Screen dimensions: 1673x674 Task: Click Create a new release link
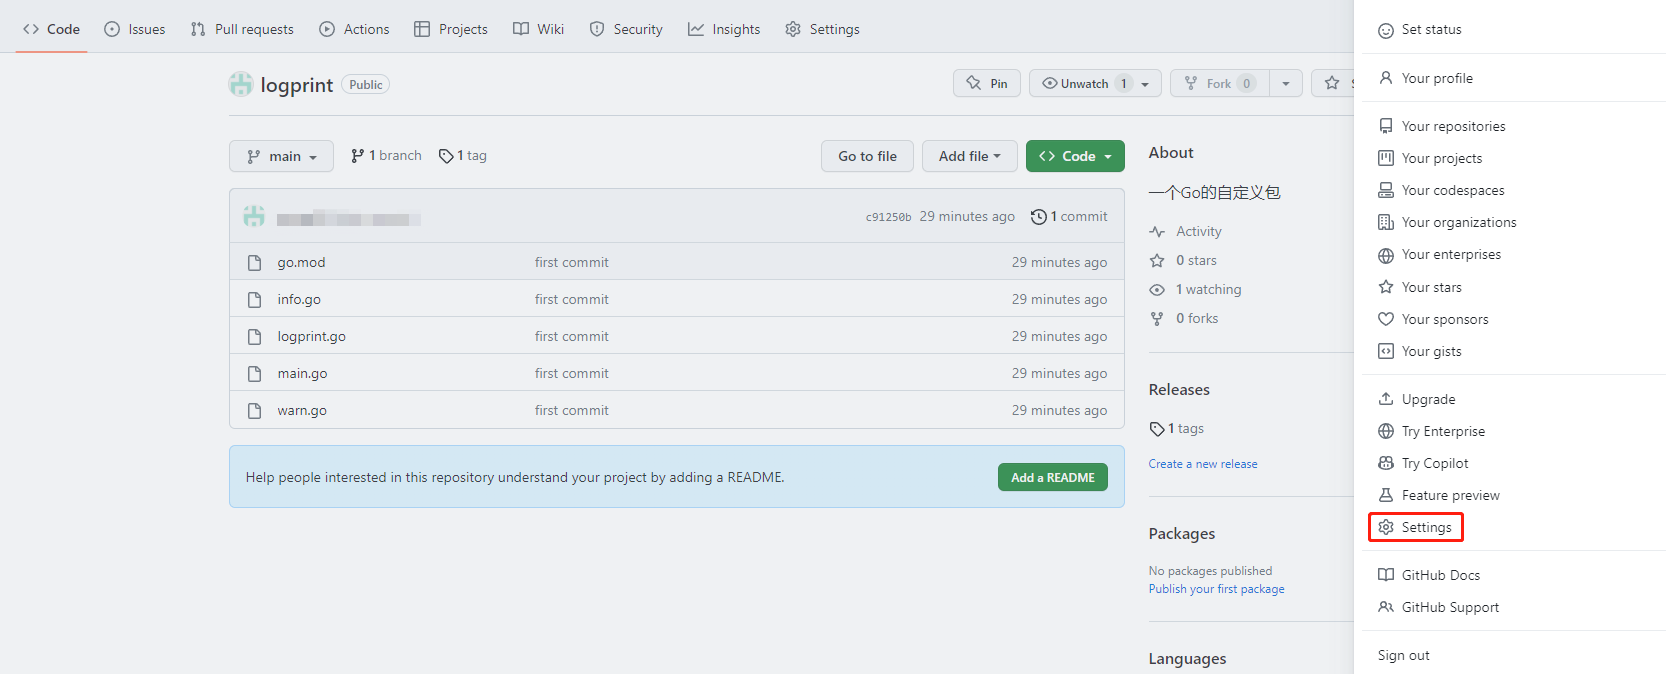click(x=1203, y=464)
